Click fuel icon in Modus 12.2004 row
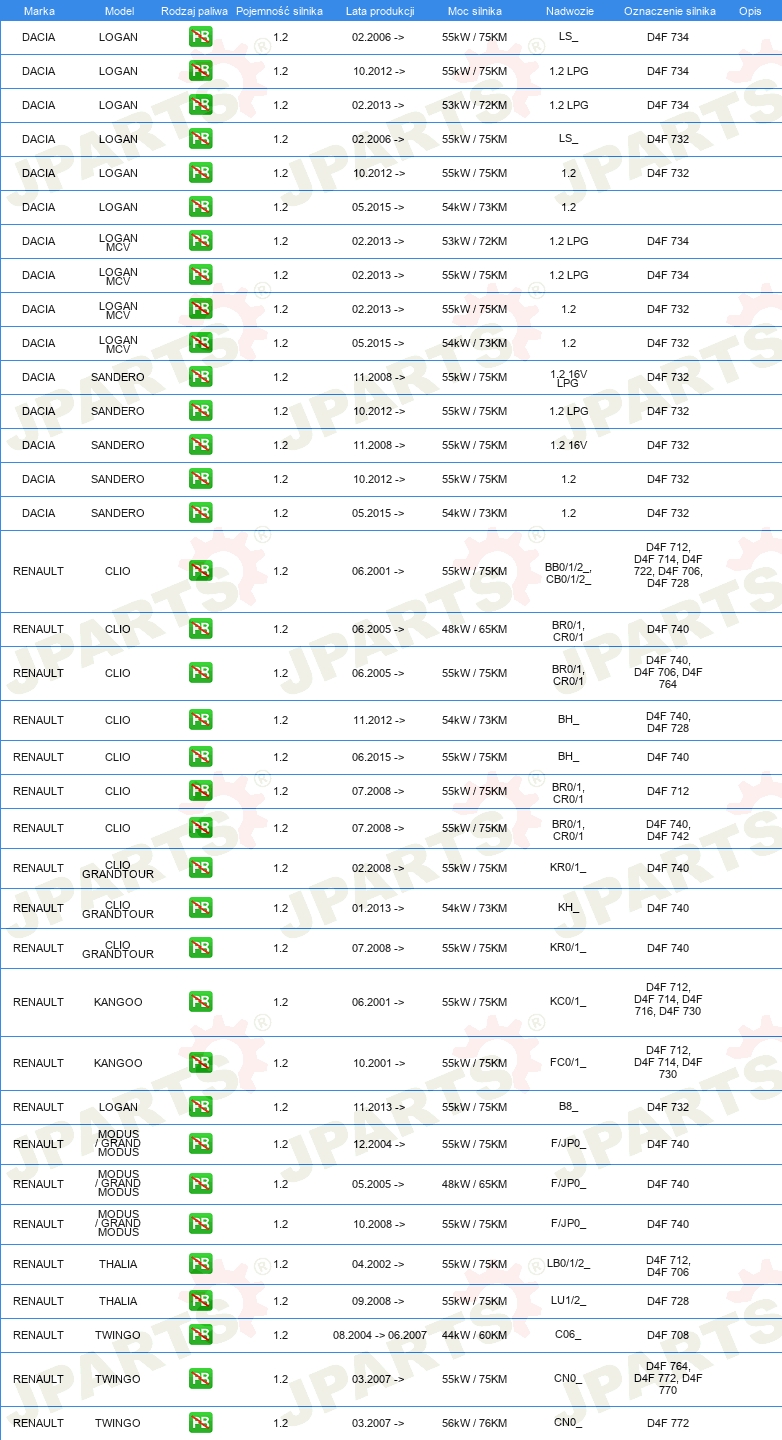Screen dimensions: 782x1440 (x=200, y=1144)
